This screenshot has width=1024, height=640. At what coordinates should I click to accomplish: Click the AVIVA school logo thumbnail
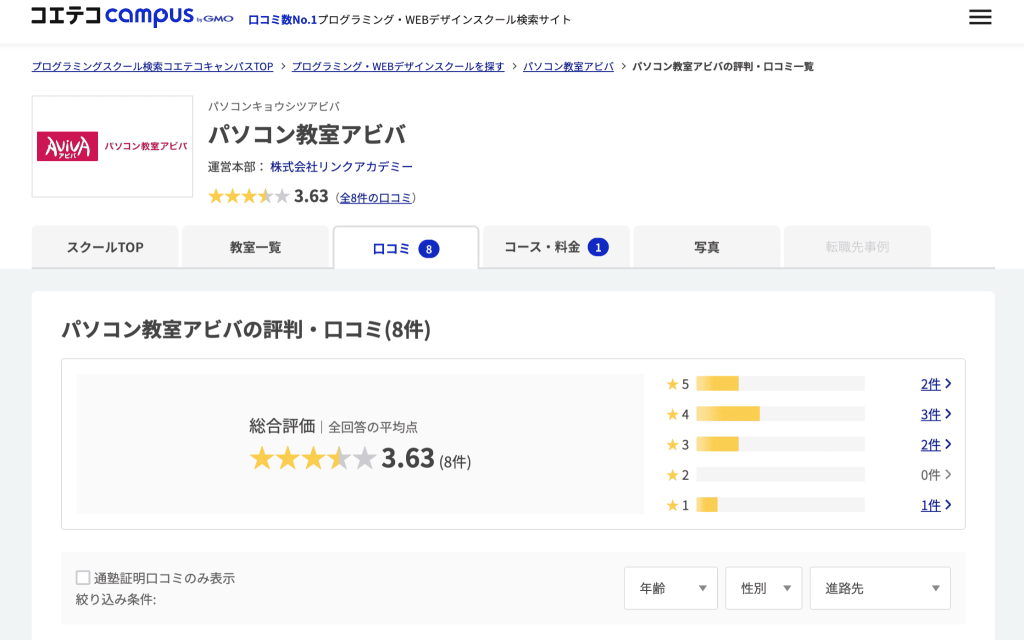[x=112, y=146]
